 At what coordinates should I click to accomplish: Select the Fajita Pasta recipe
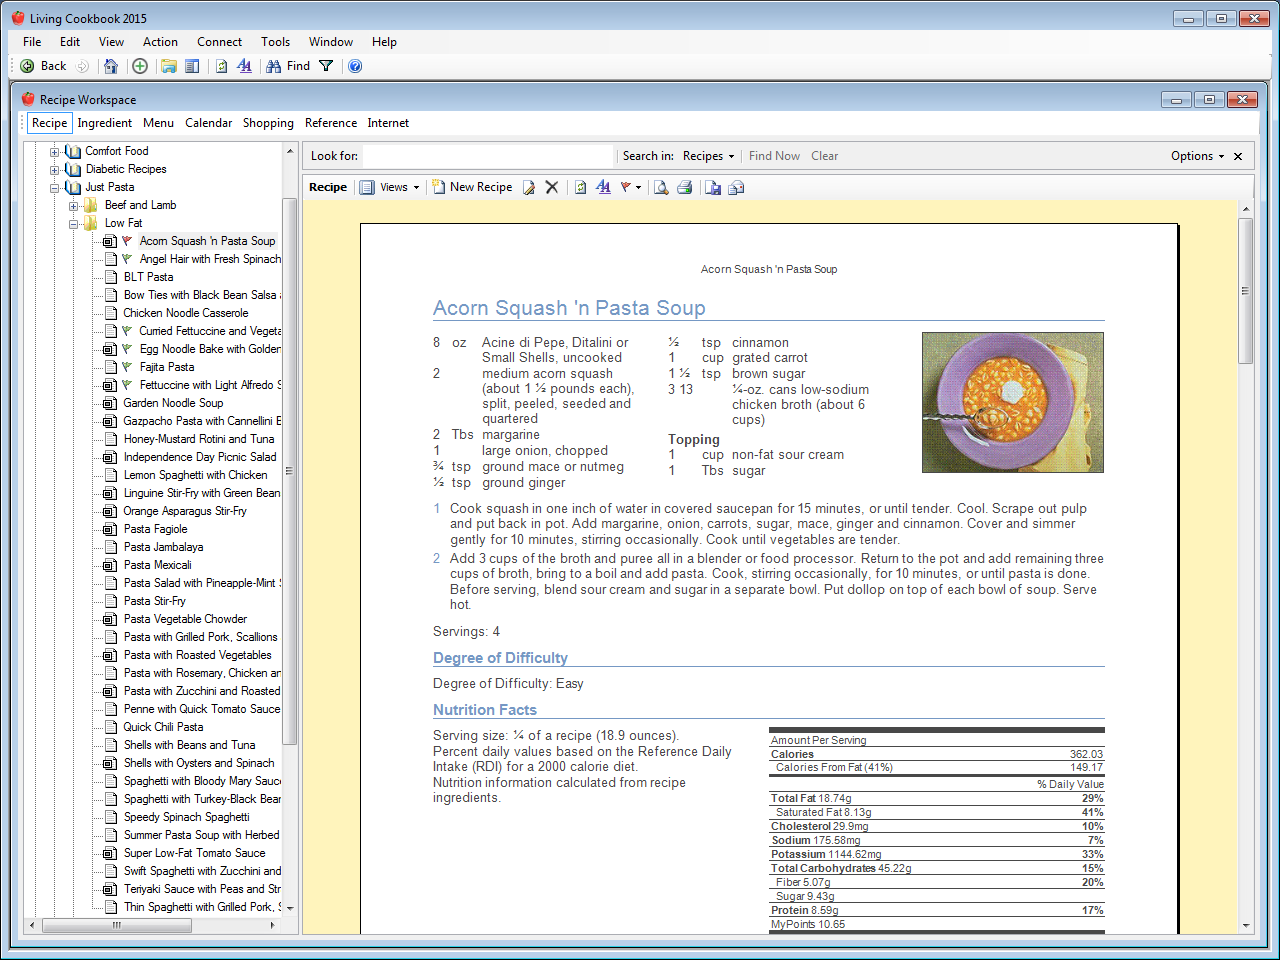tap(167, 367)
